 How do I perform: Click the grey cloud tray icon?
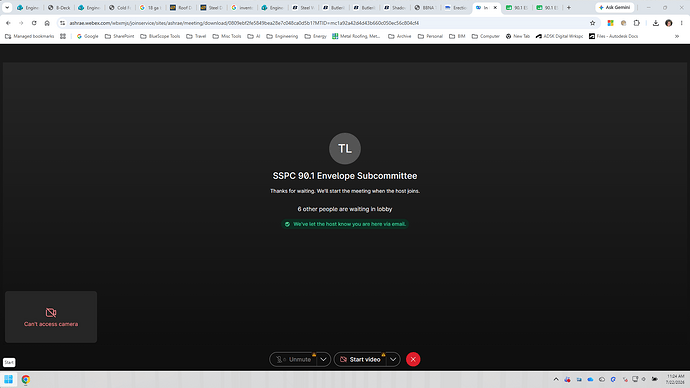(x=602, y=379)
